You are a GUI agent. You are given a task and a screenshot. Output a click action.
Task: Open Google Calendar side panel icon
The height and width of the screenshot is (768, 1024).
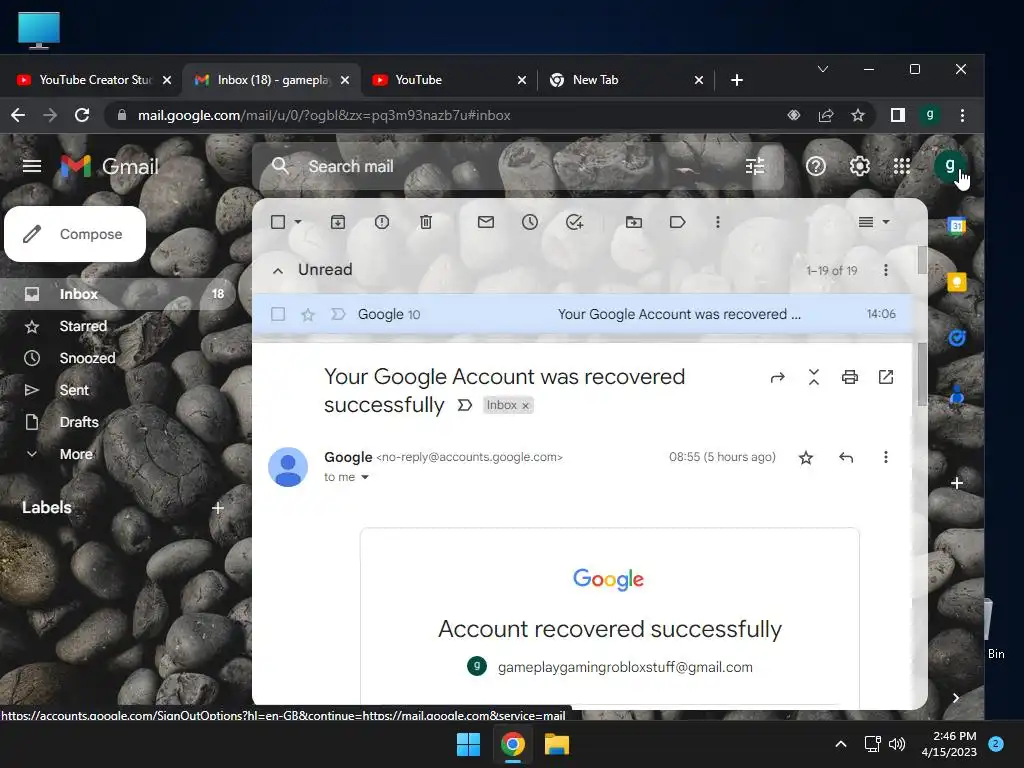pyautogui.click(x=957, y=226)
